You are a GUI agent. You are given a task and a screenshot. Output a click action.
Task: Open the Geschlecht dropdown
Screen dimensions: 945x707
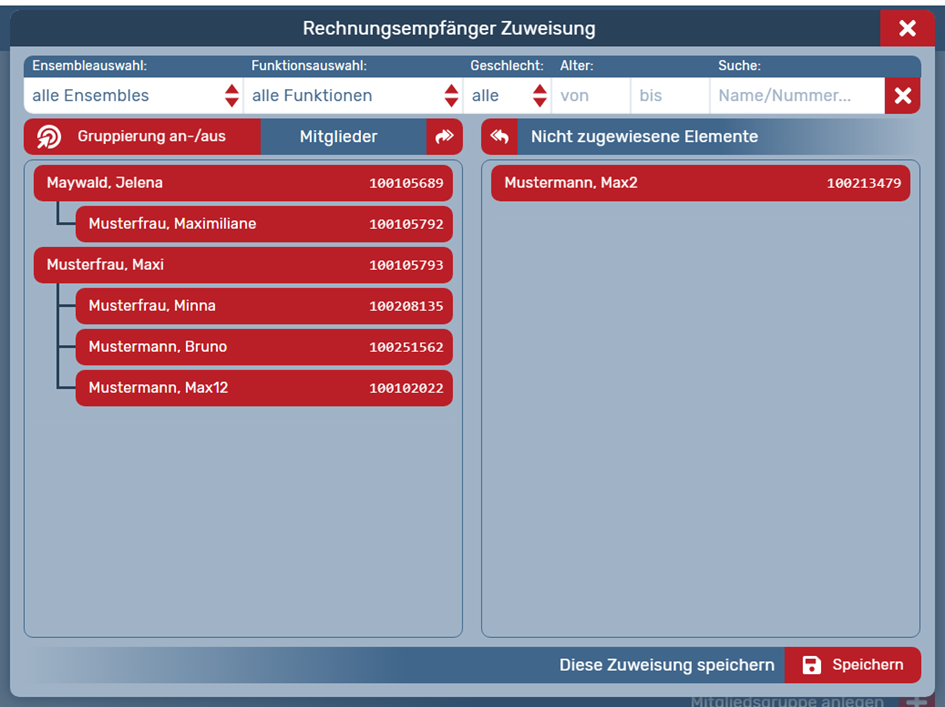508,96
